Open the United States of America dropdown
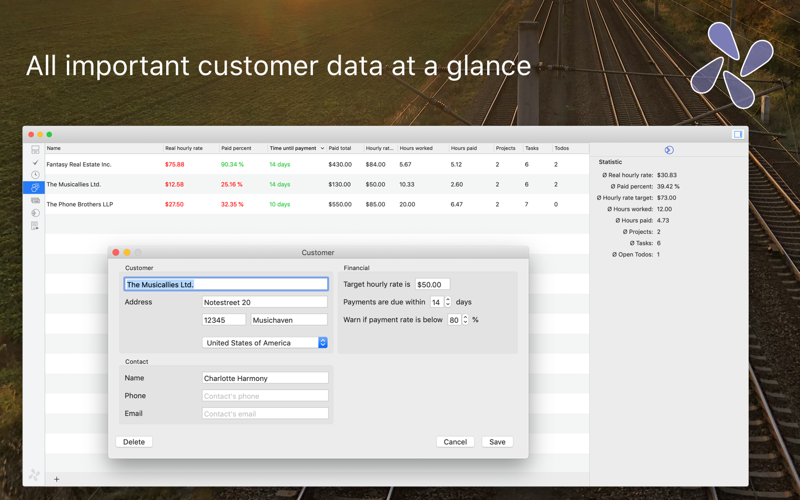800x500 pixels. coord(265,343)
